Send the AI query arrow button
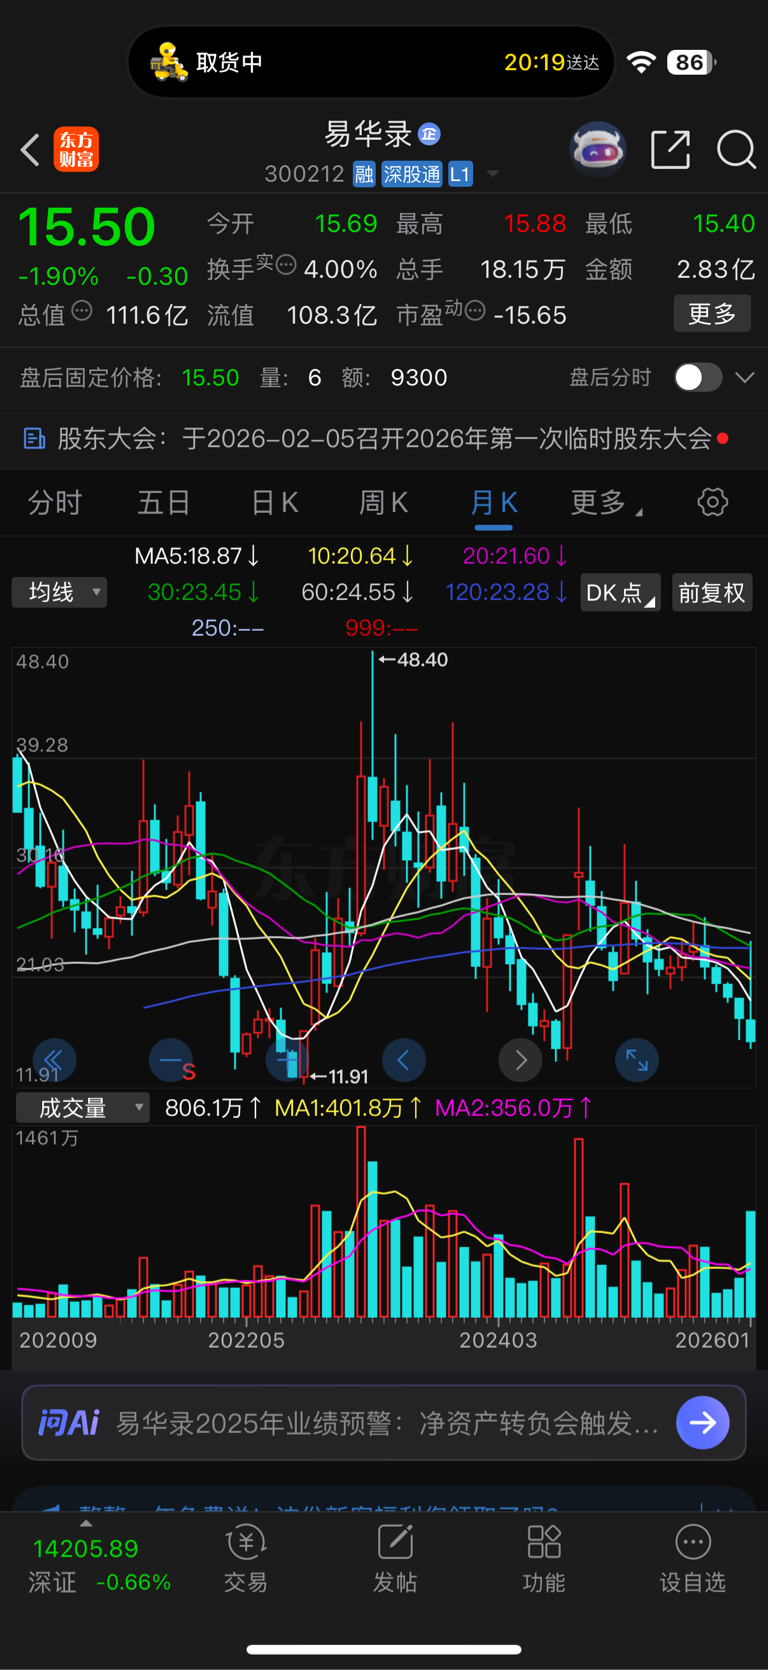The image size is (768, 1670). click(x=703, y=1422)
